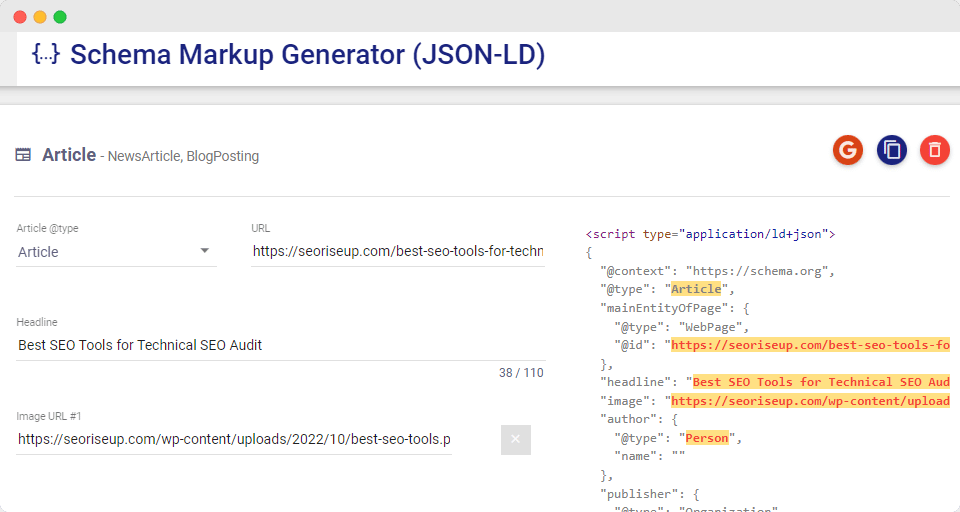Image resolution: width=960 pixels, height=512 pixels.
Task: Click the "mainEntityOfPage" line in code
Action: click(675, 308)
